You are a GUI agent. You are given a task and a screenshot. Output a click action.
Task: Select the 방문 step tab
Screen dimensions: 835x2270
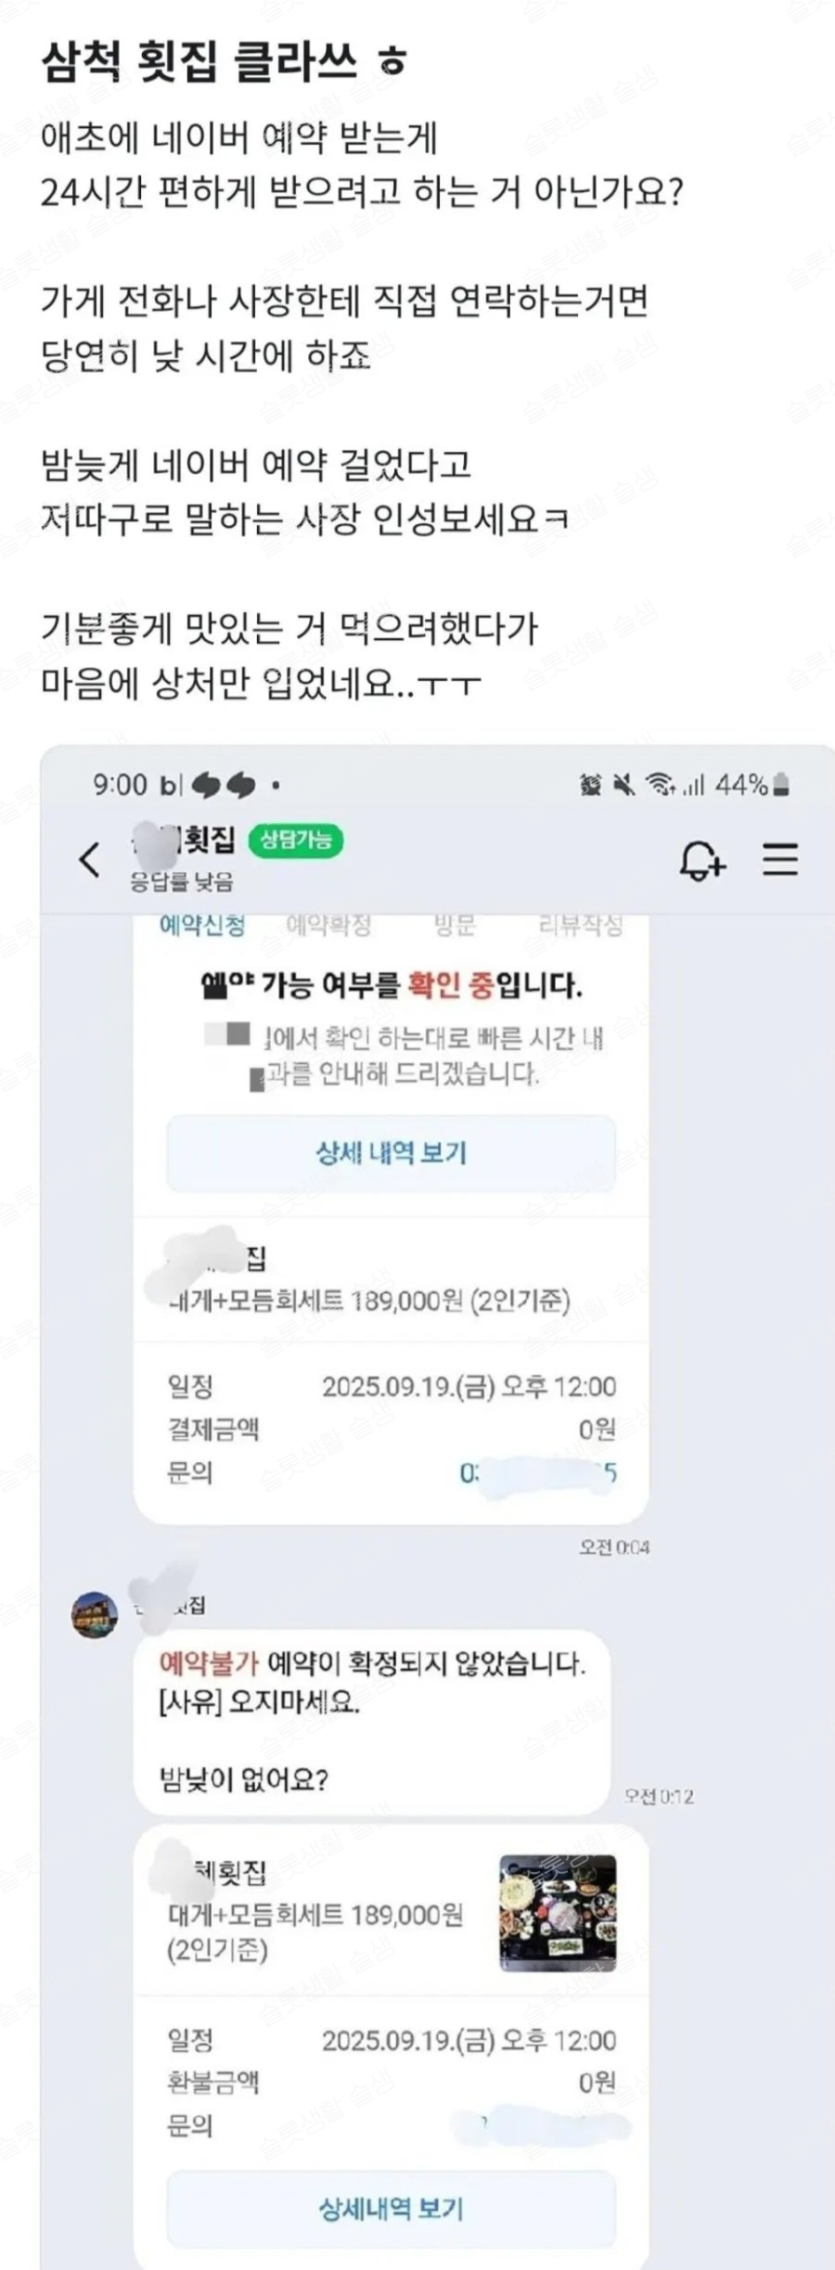click(455, 925)
